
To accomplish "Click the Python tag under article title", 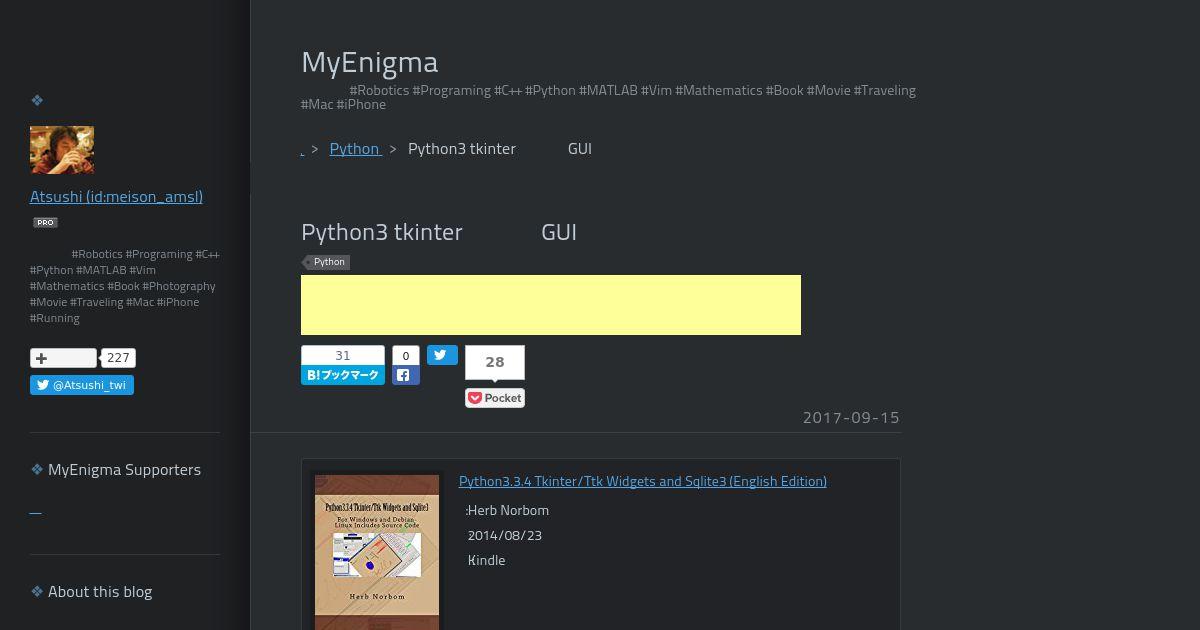I will click(327, 262).
